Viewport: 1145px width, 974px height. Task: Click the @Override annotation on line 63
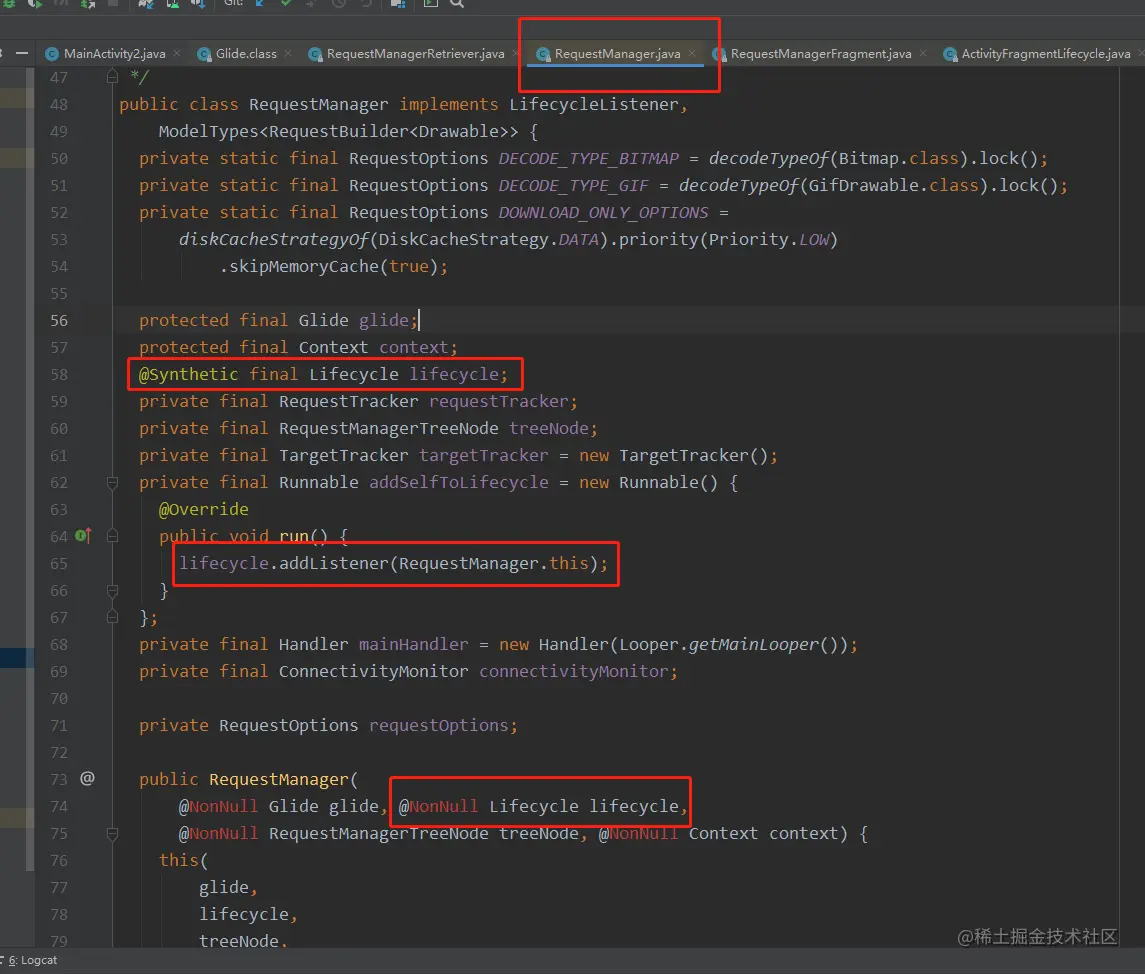[204, 510]
